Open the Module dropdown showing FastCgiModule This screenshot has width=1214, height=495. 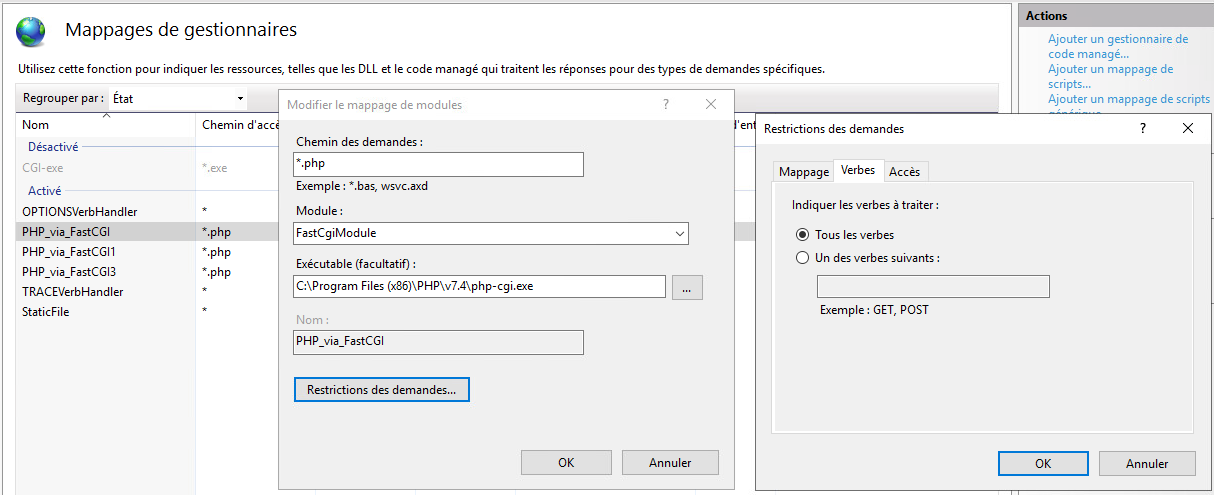679,233
